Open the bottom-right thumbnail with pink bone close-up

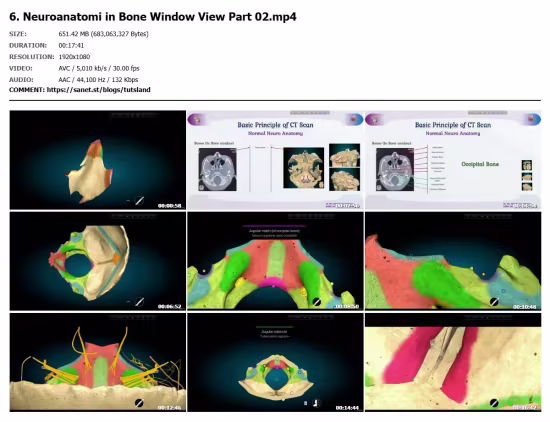tap(453, 362)
